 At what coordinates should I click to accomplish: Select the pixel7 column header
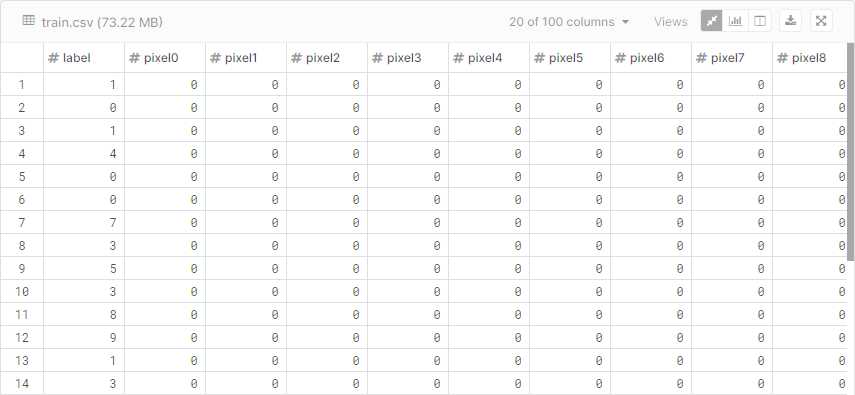[x=732, y=58]
